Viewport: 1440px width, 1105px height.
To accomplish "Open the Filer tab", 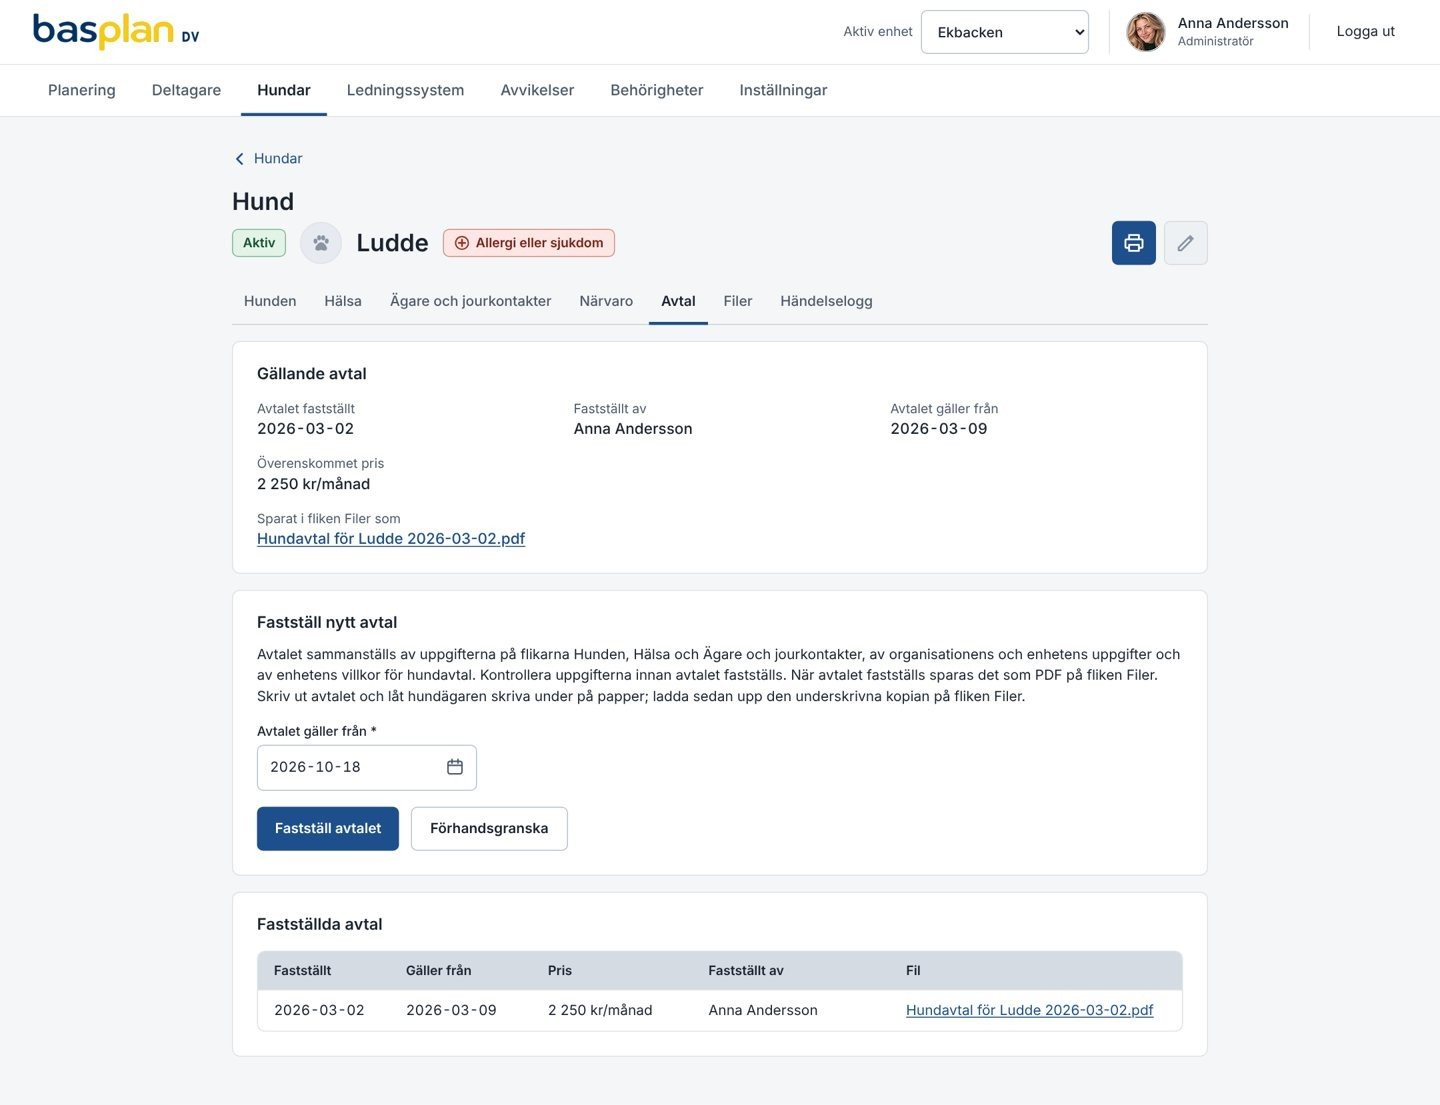I will (738, 301).
